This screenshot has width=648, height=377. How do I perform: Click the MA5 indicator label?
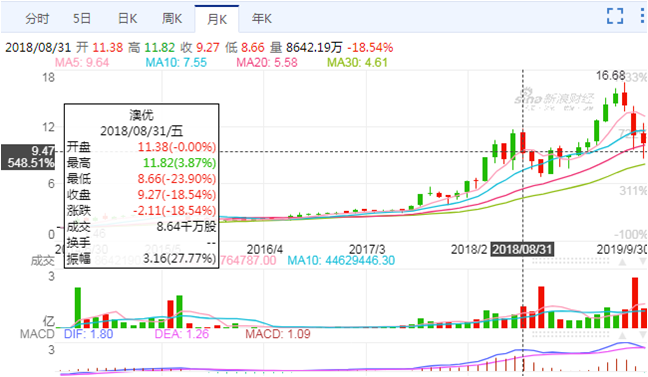click(x=82, y=62)
